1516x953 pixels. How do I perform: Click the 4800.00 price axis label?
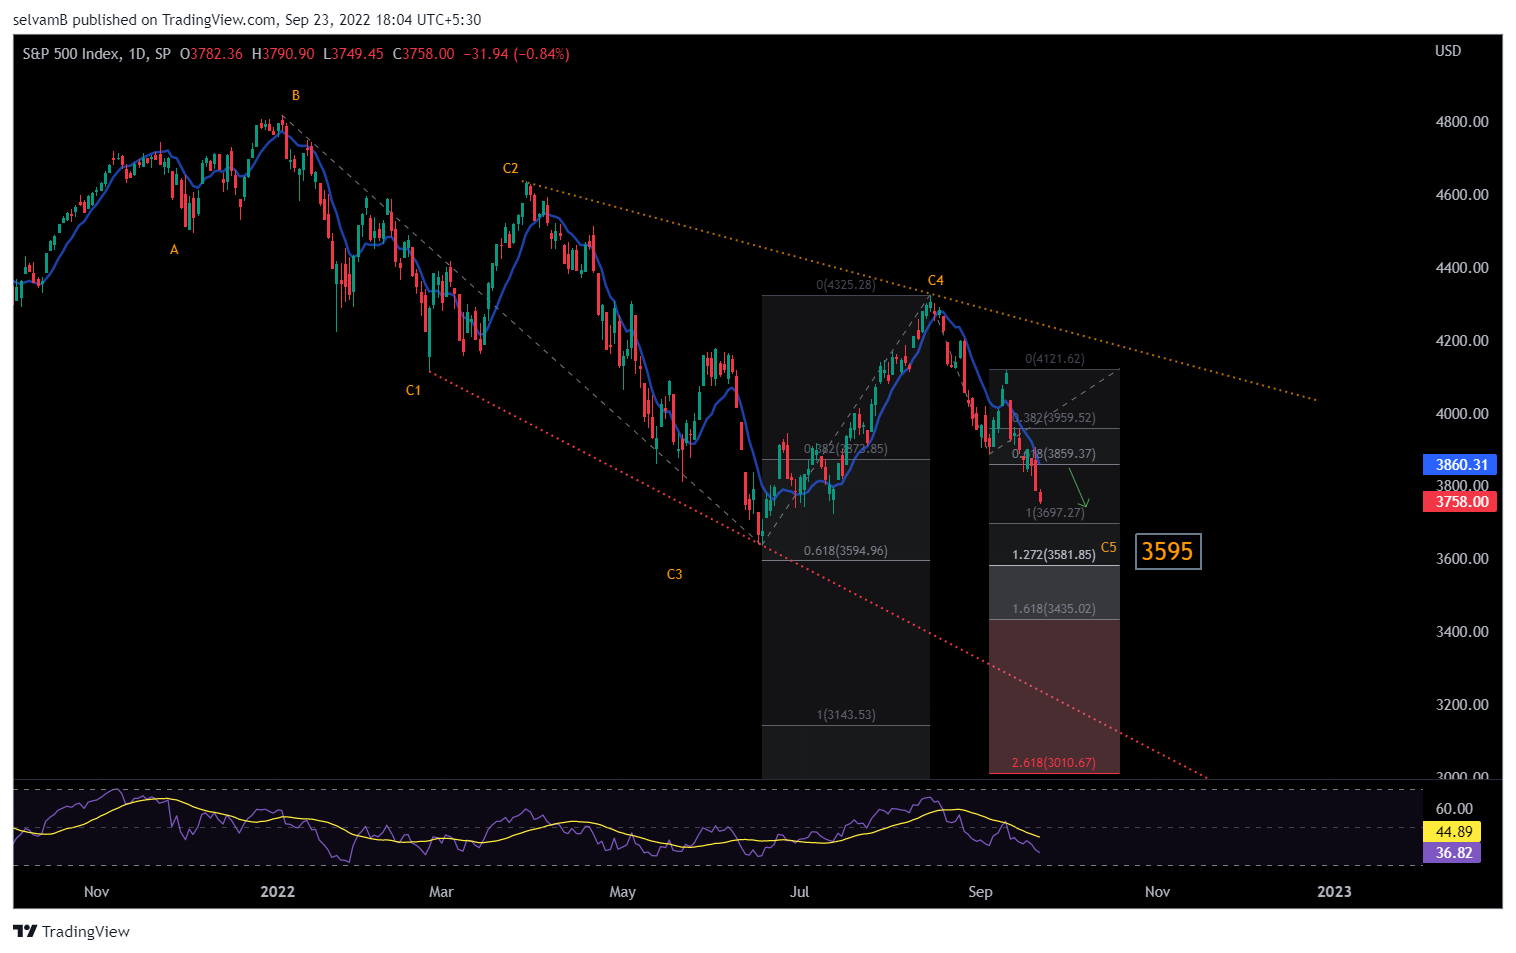point(1462,122)
